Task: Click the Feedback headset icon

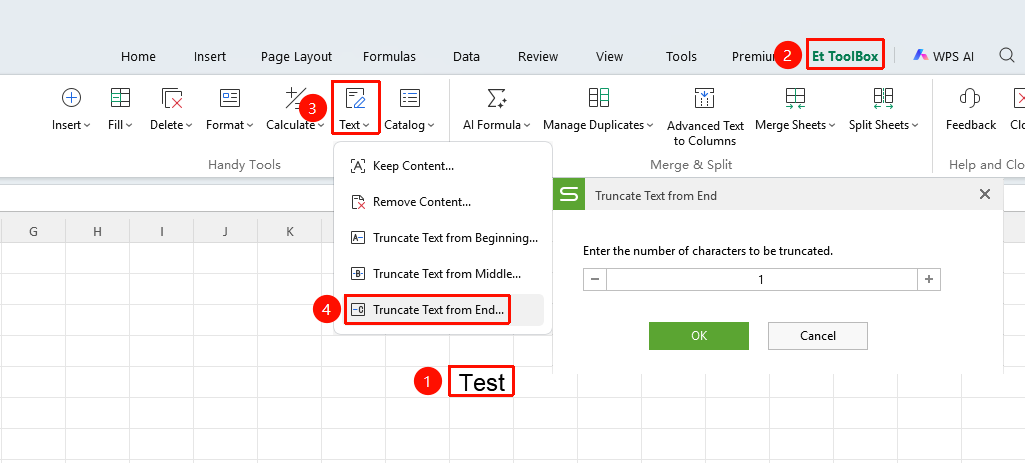Action: click(x=970, y=98)
